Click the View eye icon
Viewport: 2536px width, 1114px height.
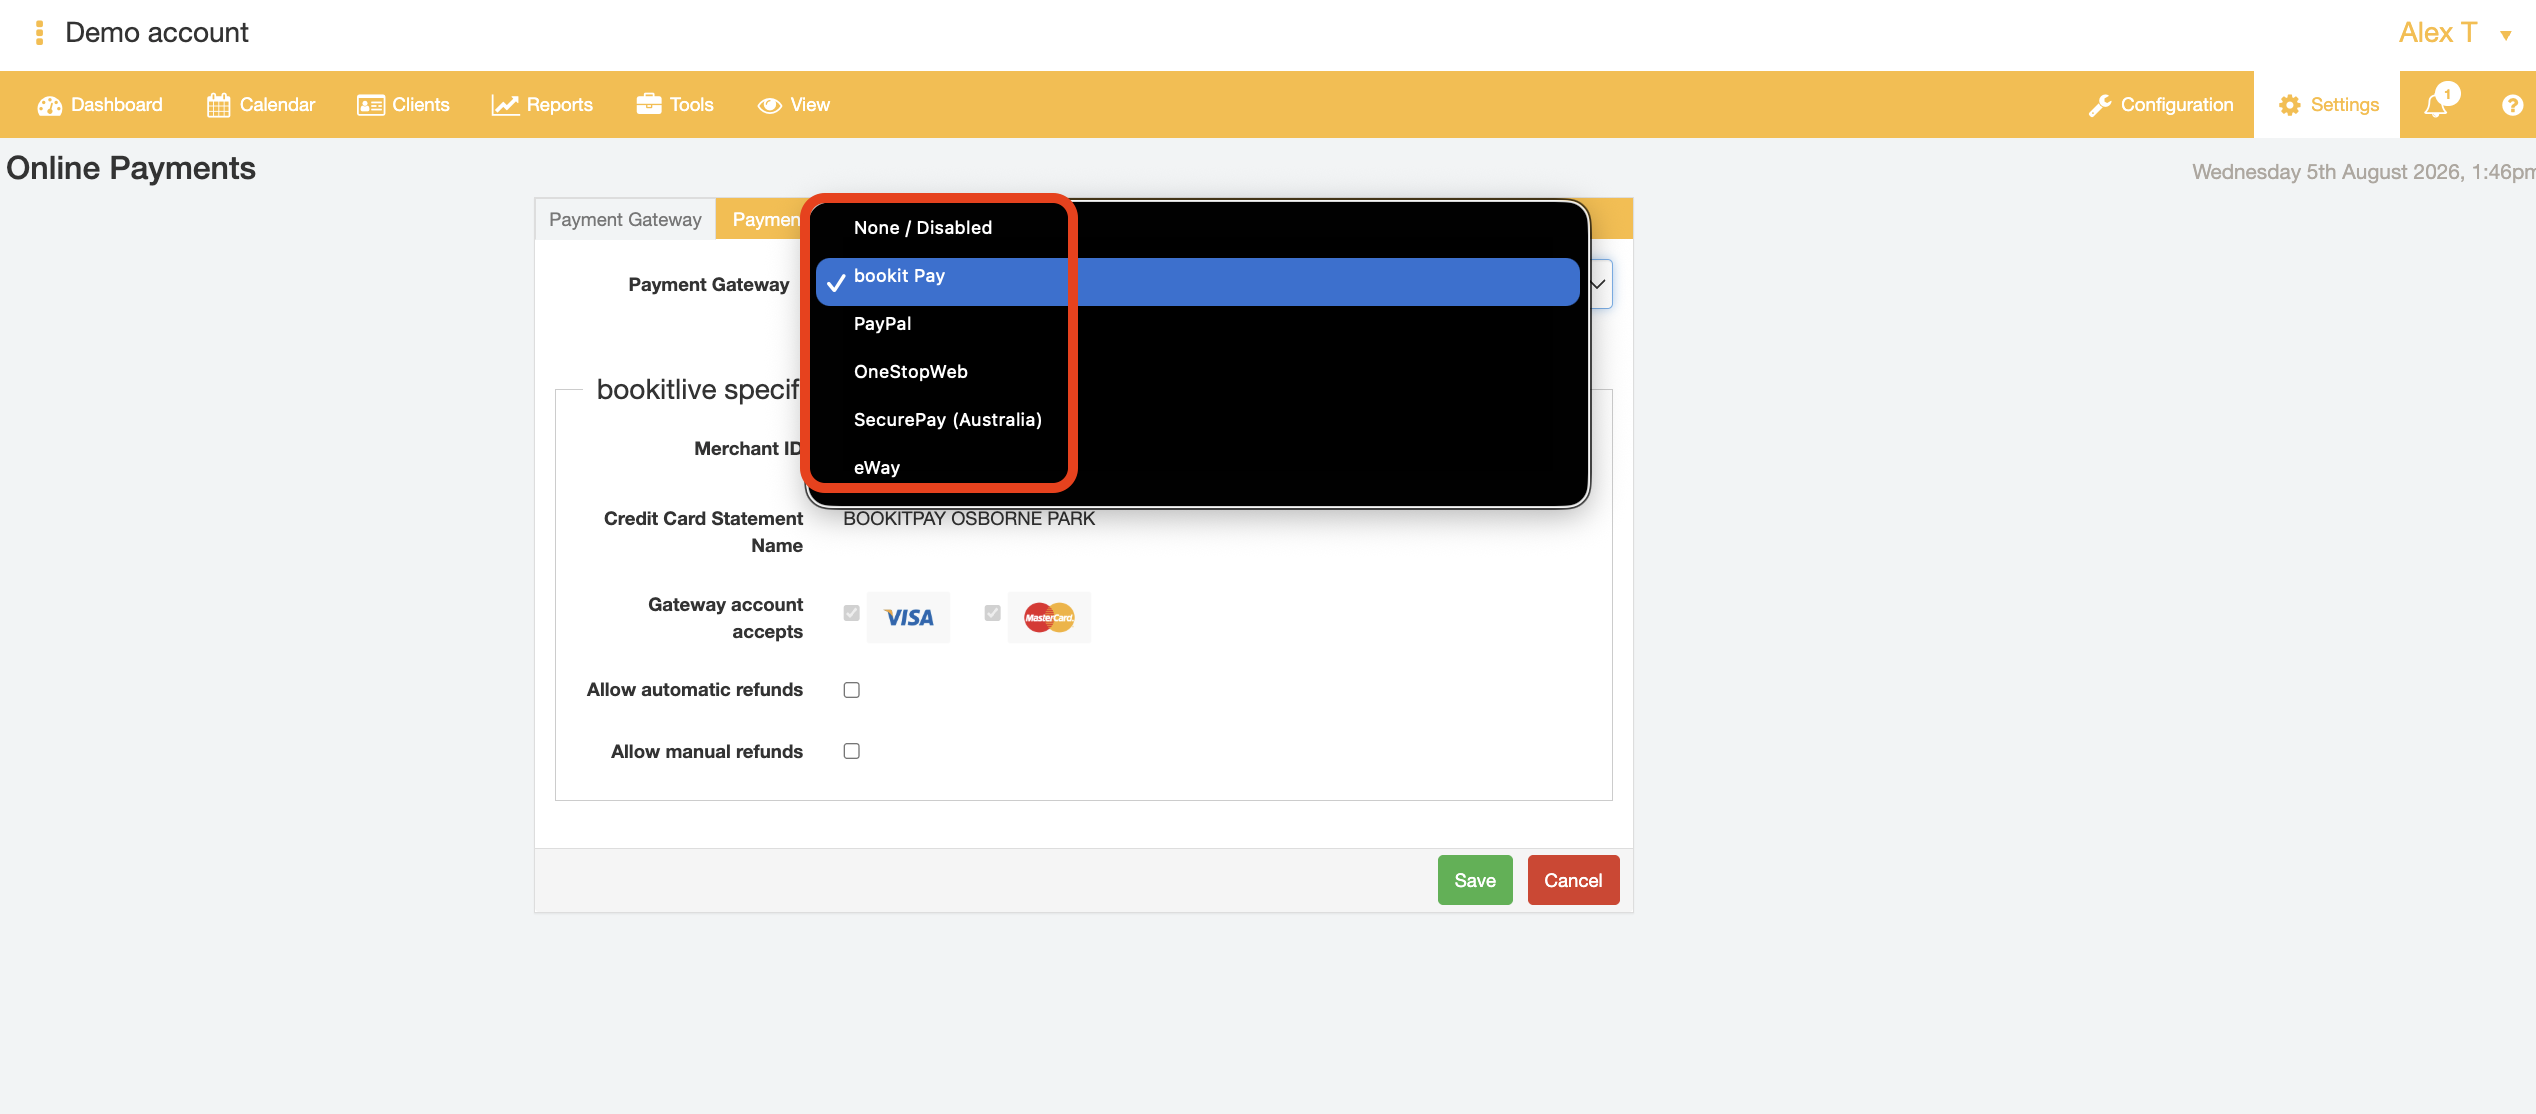(x=769, y=105)
